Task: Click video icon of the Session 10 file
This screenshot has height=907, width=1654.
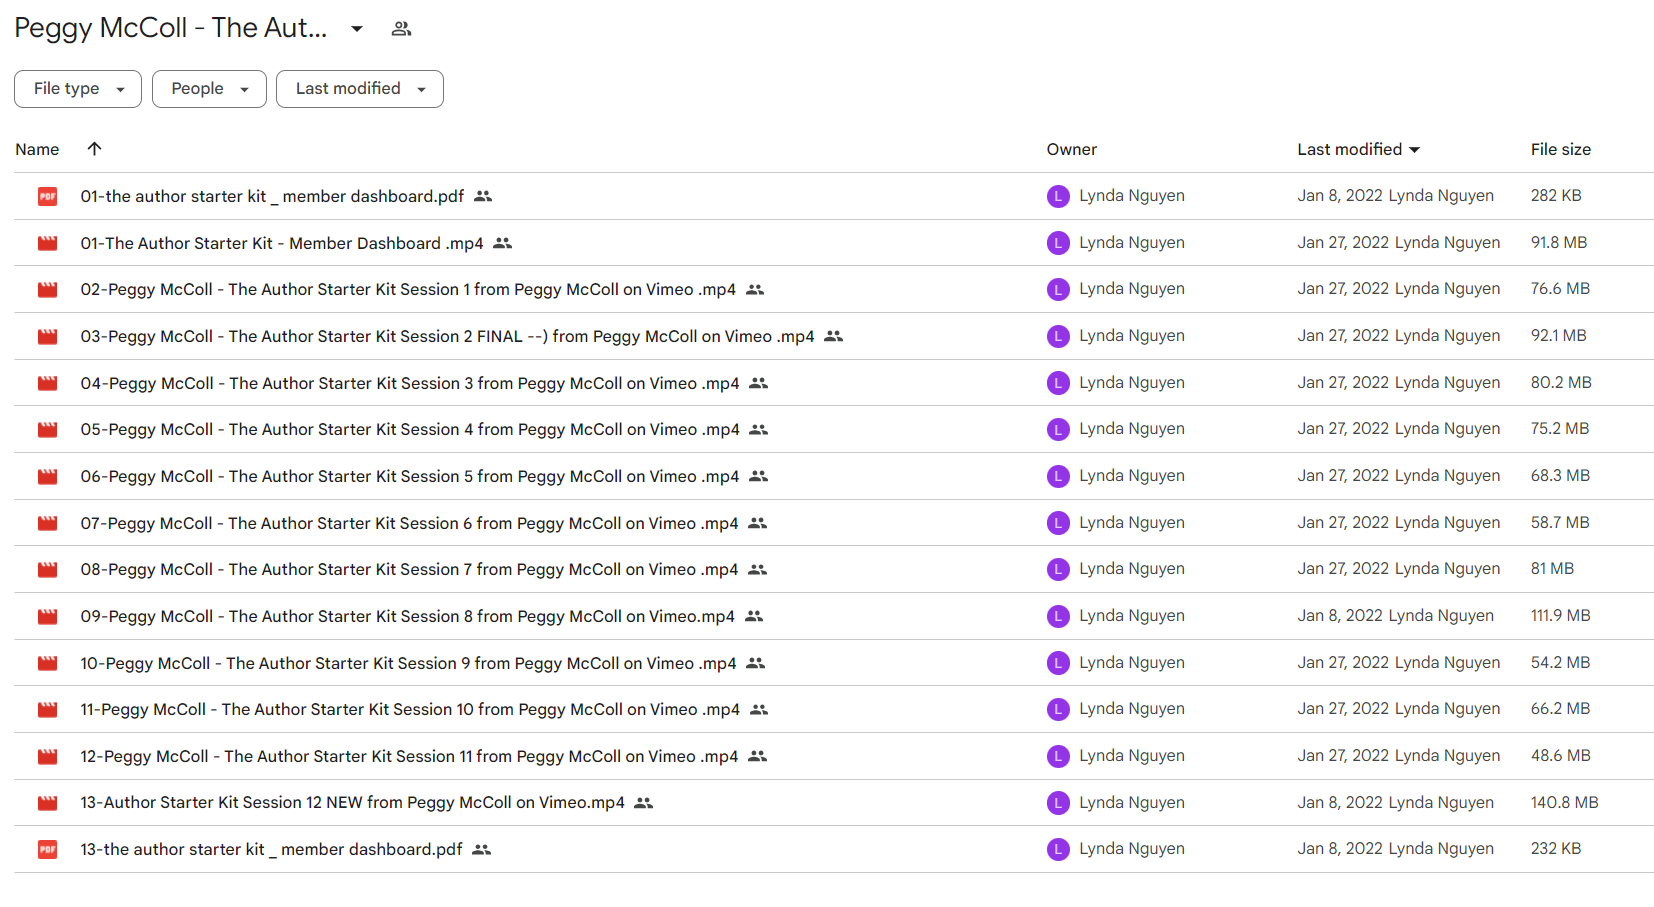Action: (x=47, y=710)
